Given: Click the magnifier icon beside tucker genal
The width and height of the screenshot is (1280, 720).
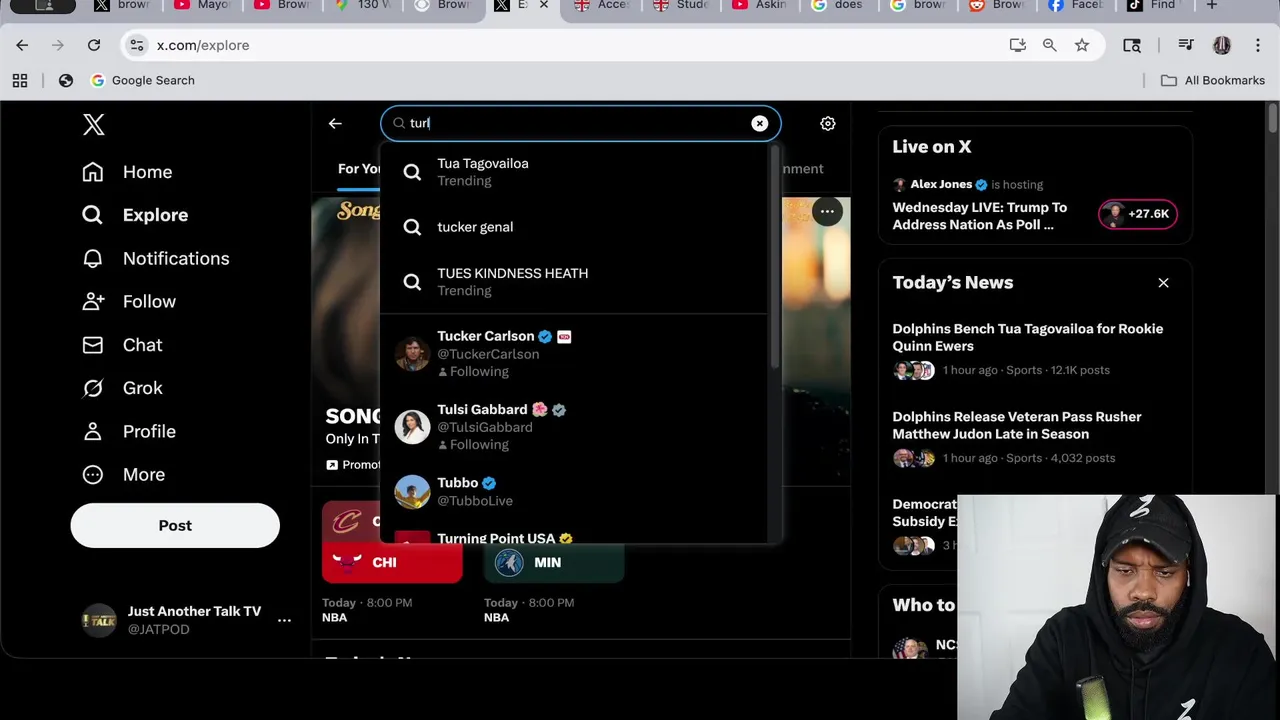Looking at the screenshot, I should point(412,227).
